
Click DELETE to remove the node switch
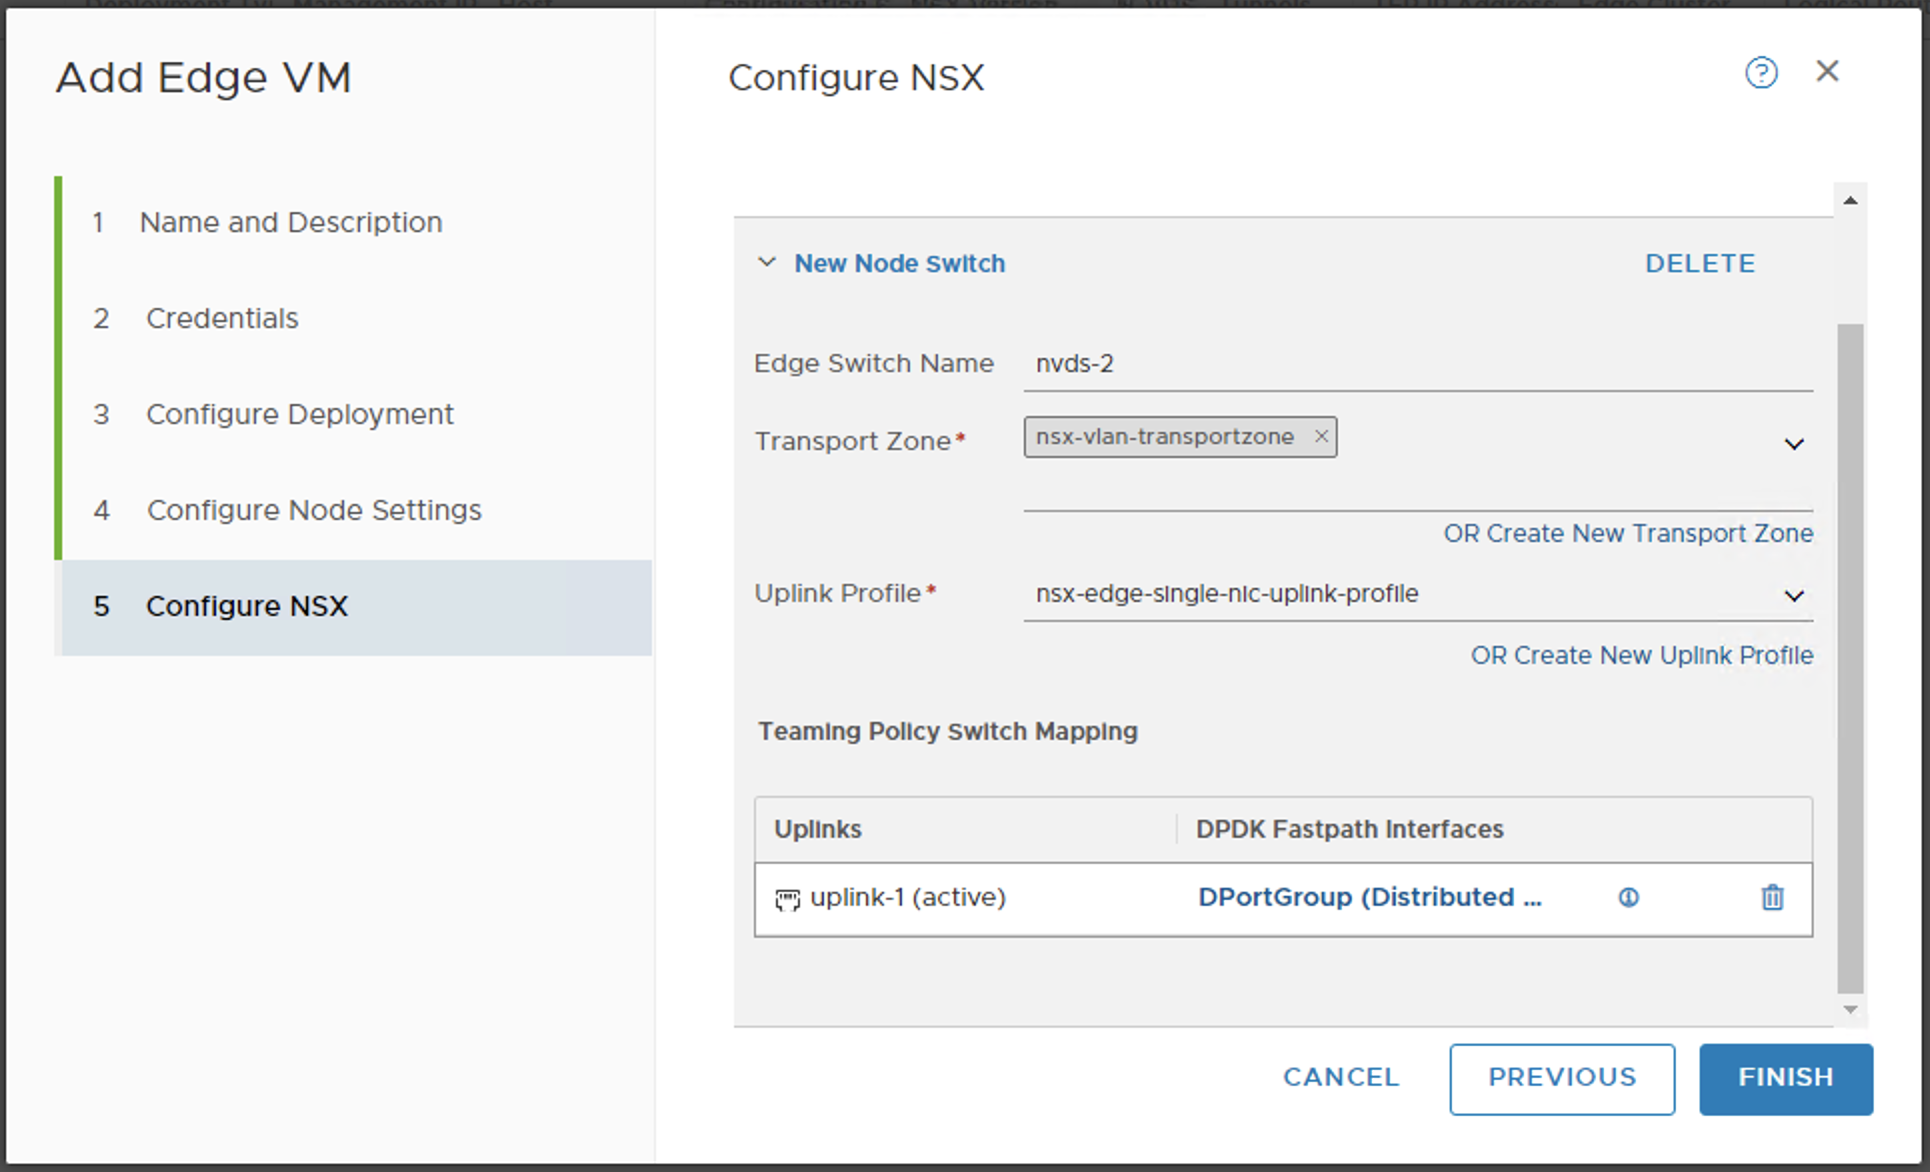click(x=1700, y=262)
